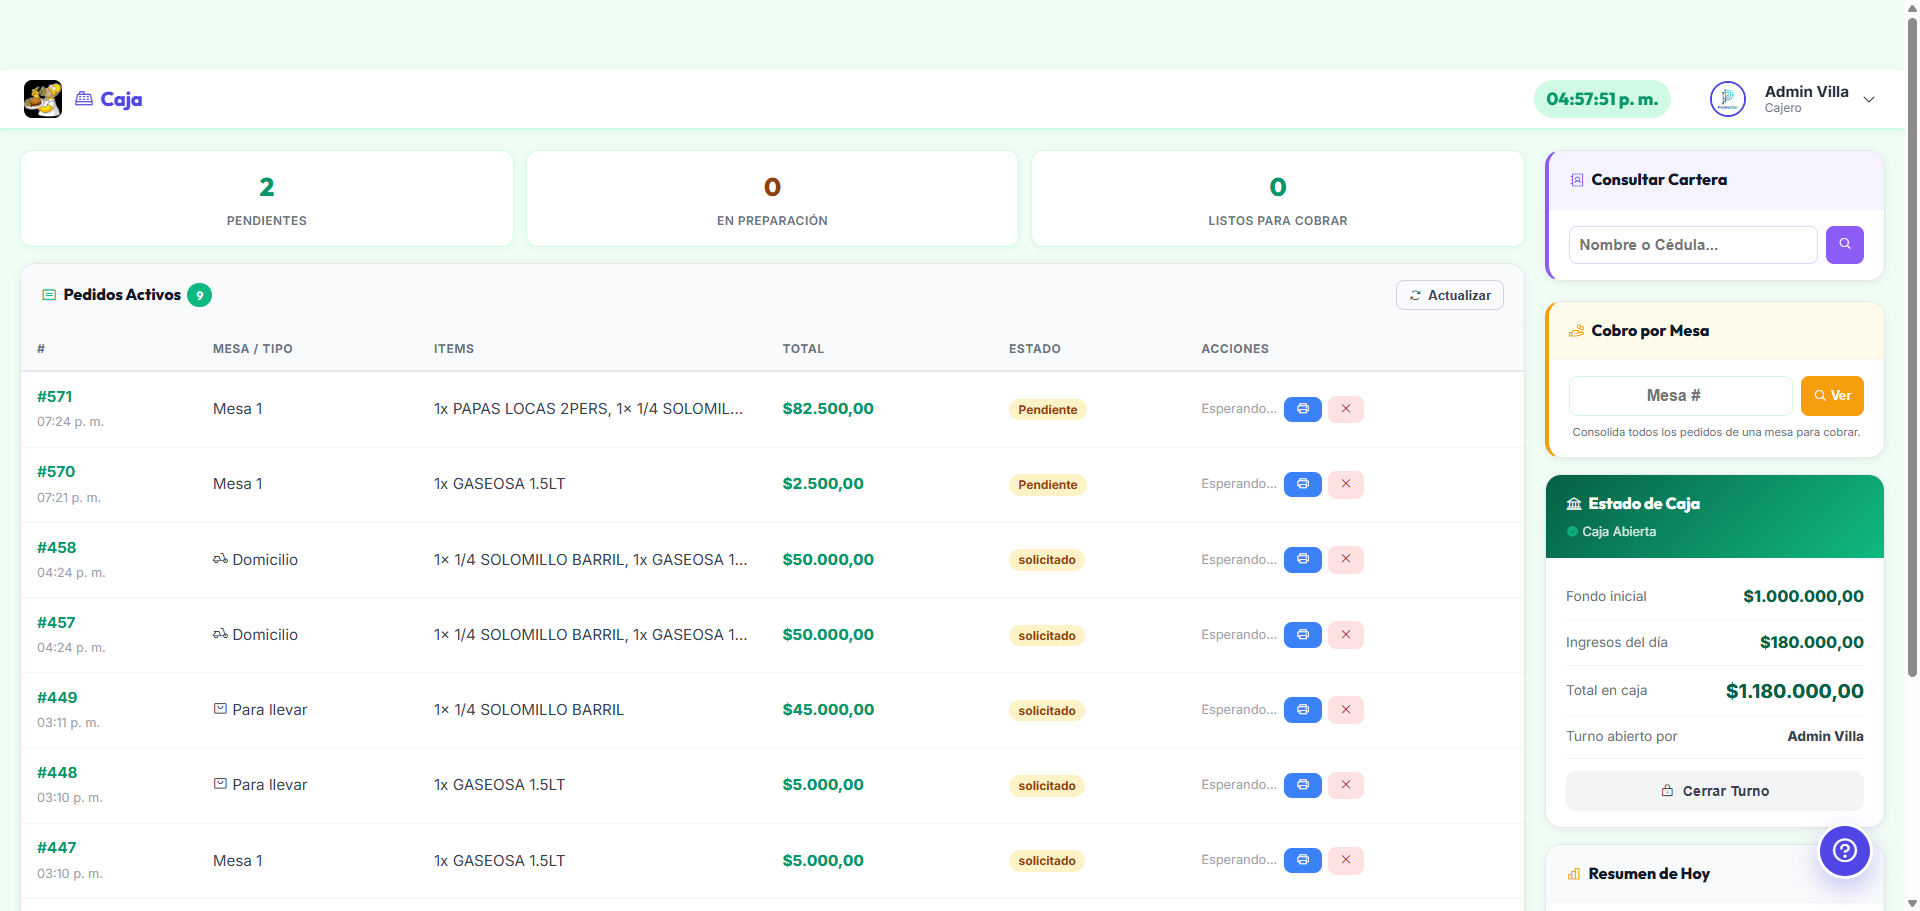Open the Admin Villa account dropdown
Image resolution: width=1920 pixels, height=911 pixels.
coord(1868,99)
